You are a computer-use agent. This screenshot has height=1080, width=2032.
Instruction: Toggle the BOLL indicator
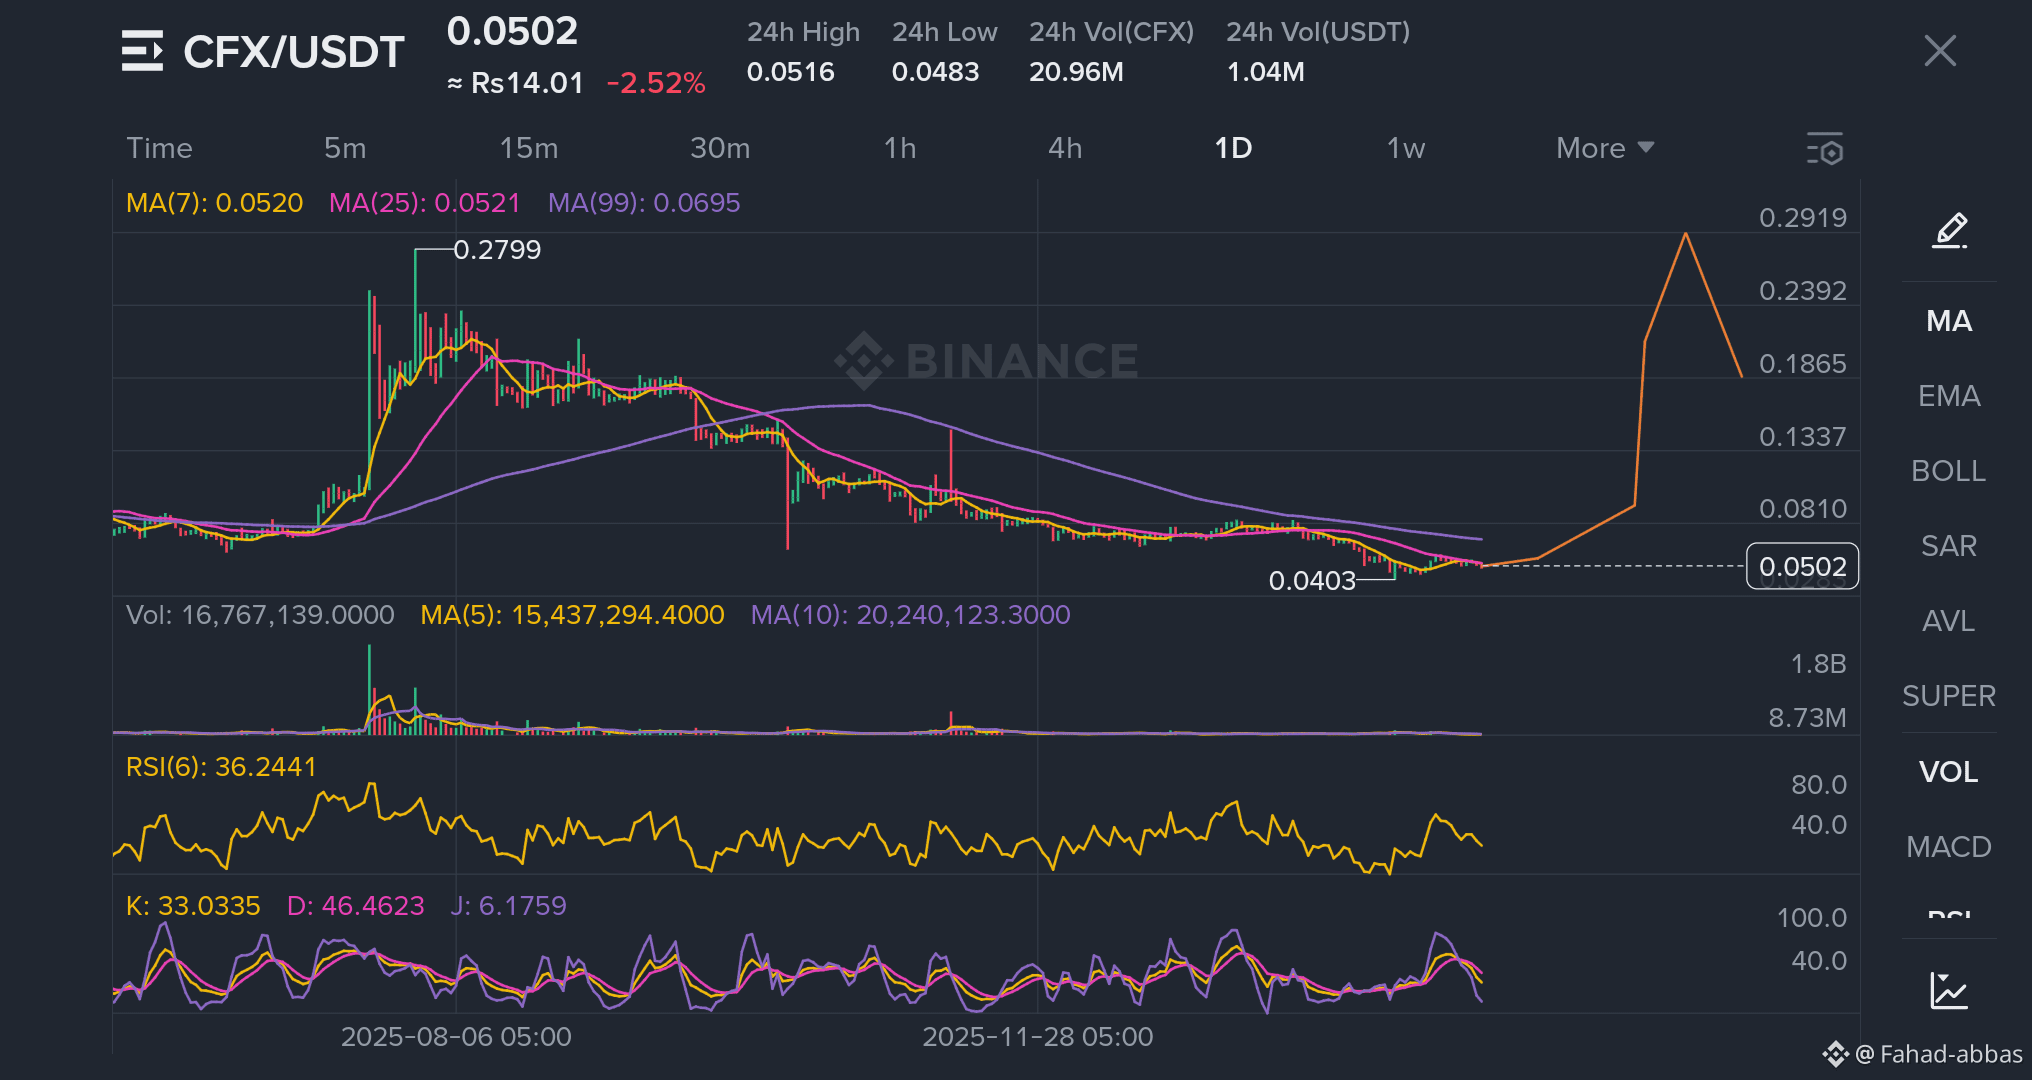click(x=1949, y=471)
